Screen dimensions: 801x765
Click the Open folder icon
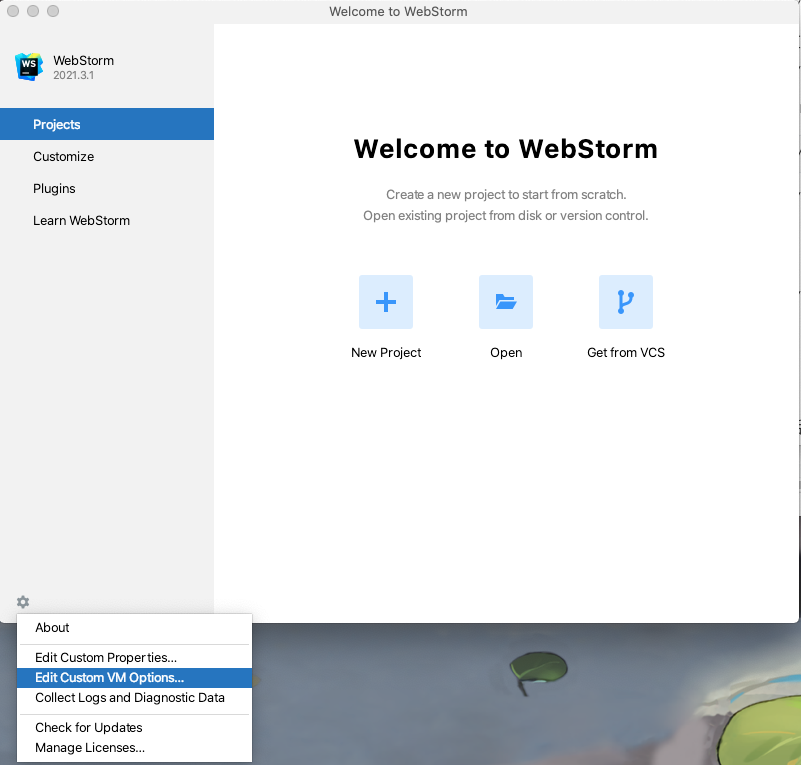coord(506,302)
